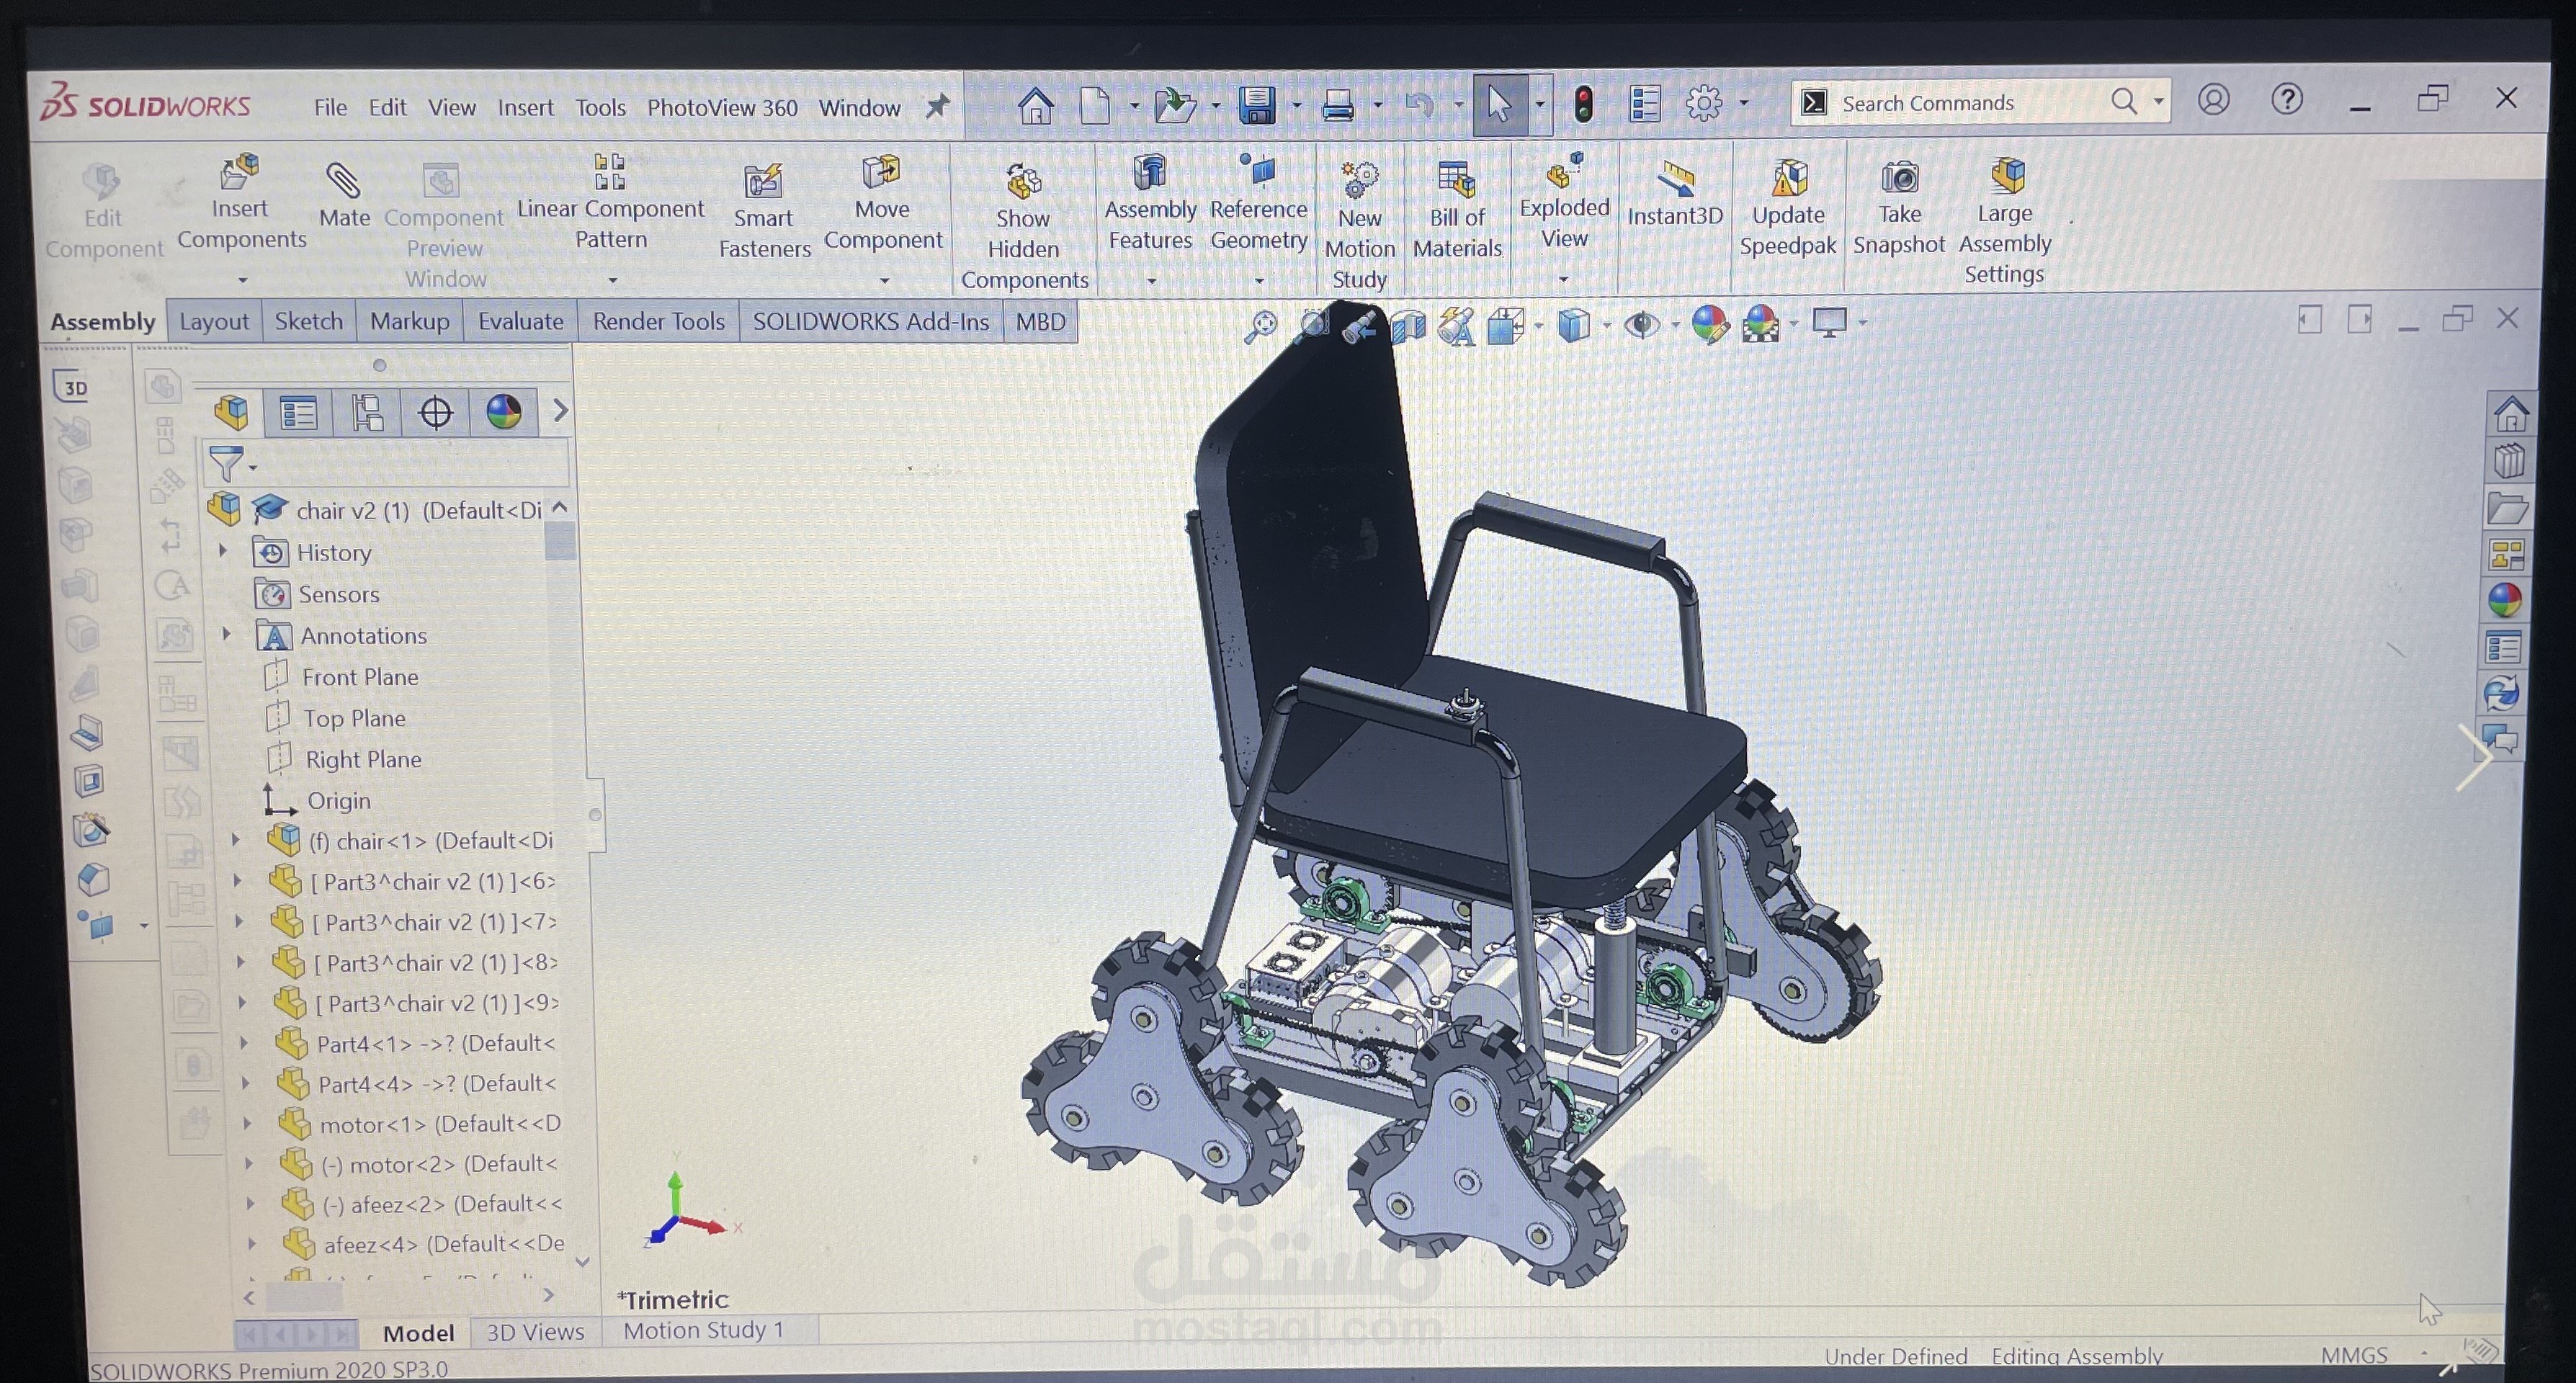Open Assembly Features tool
Viewport: 2576px width, 1383px height.
(x=1150, y=203)
